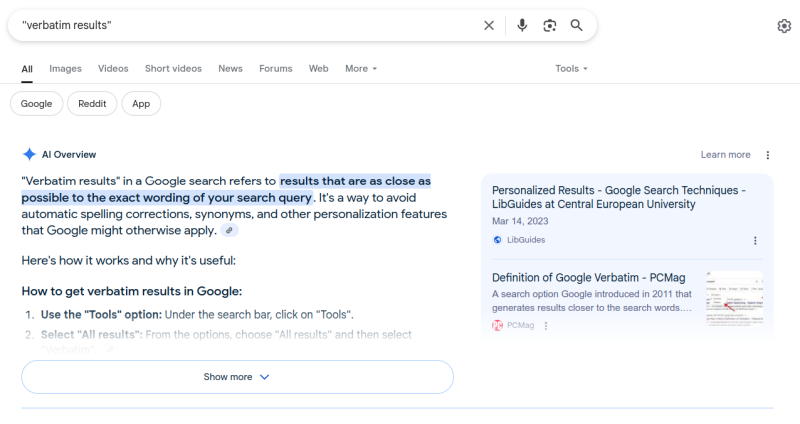This screenshot has width=800, height=424.
Task: Click the step "Use the "Tools" option:"
Action: pyautogui.click(x=101, y=315)
